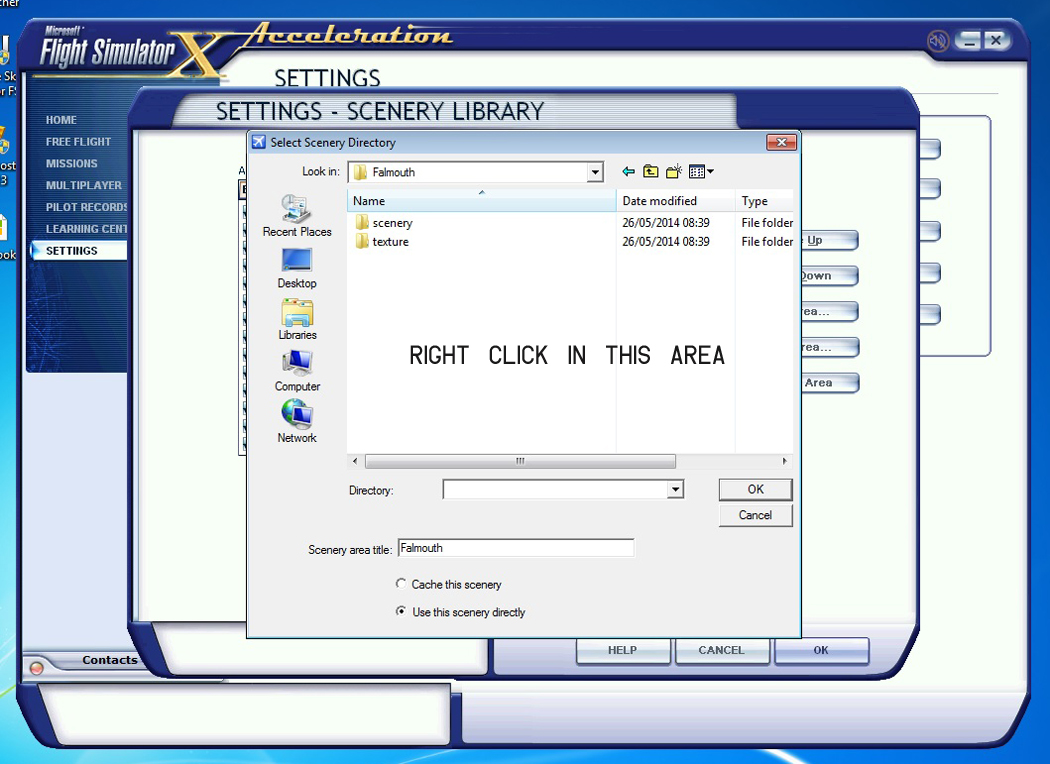Click OK in Select Scenery Directory dialog
The image size is (1050, 764).
(755, 489)
